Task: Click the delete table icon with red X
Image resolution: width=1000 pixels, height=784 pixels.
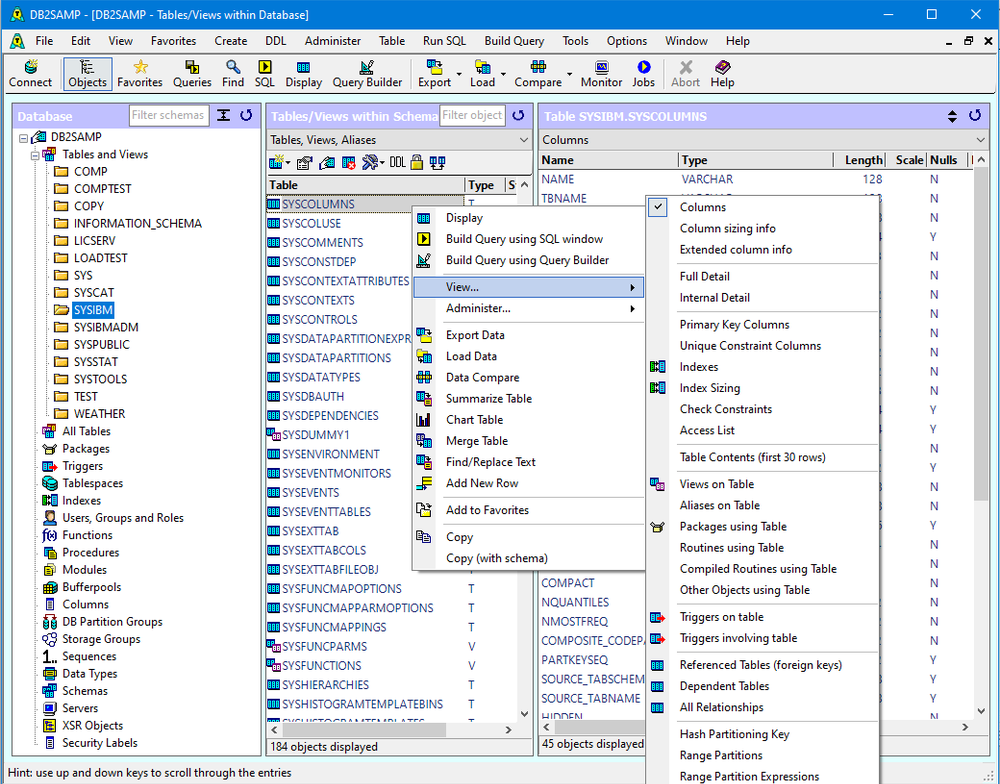Action: click(348, 163)
